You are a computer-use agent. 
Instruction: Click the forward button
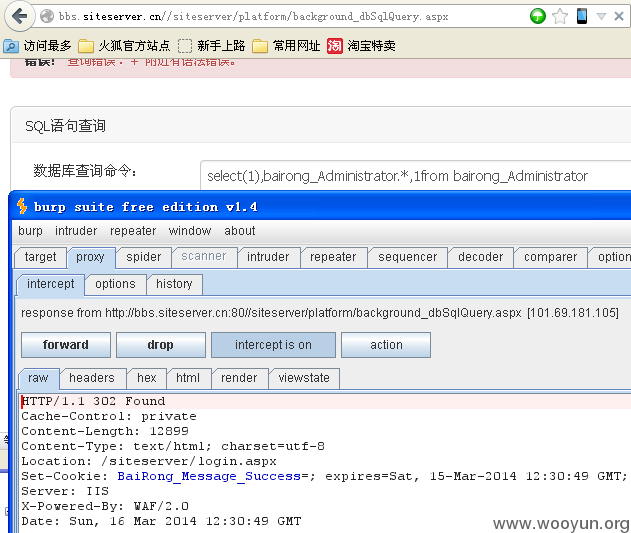click(x=66, y=345)
